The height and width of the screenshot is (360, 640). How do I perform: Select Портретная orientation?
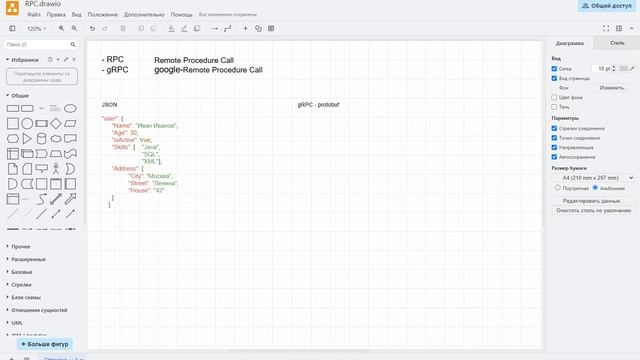click(x=558, y=188)
